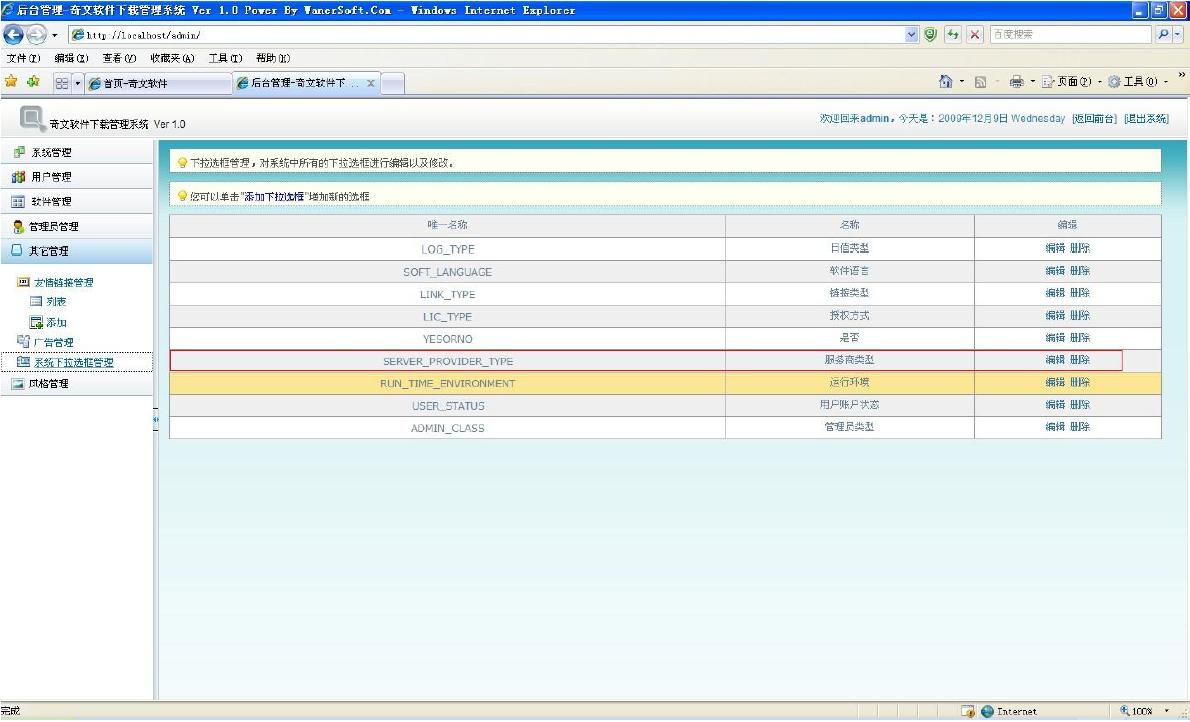Viewport: 1190px width, 722px height.
Task: Click the 奇文软件下载管理系统 logo icon
Action: [33, 118]
